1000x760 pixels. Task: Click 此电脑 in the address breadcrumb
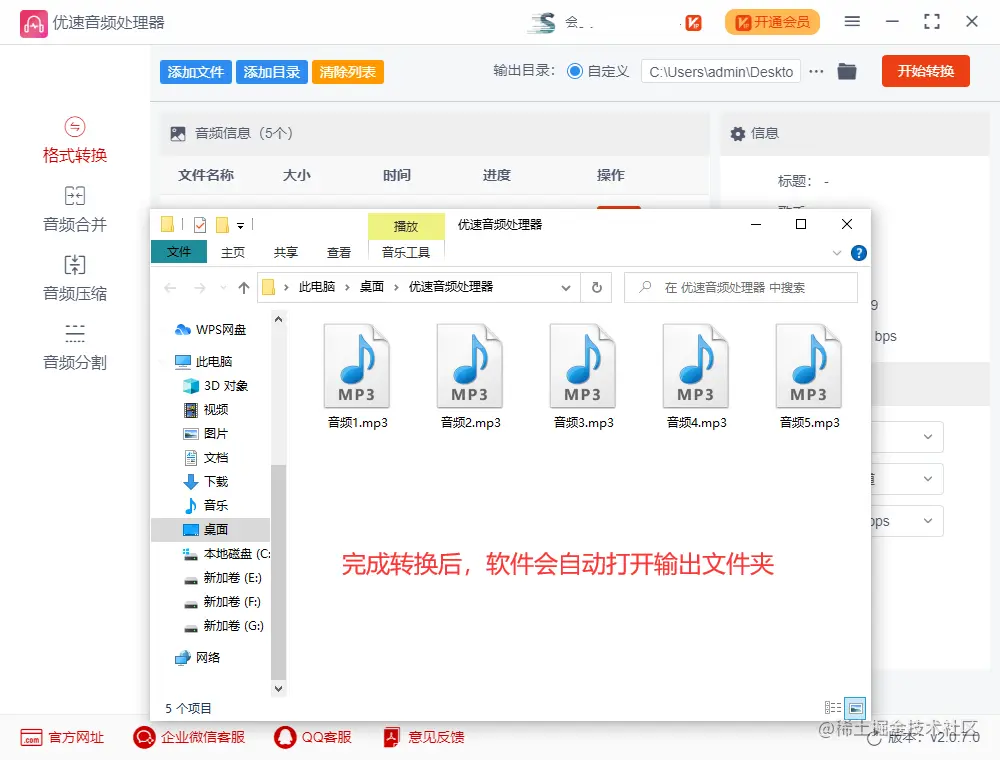point(317,287)
